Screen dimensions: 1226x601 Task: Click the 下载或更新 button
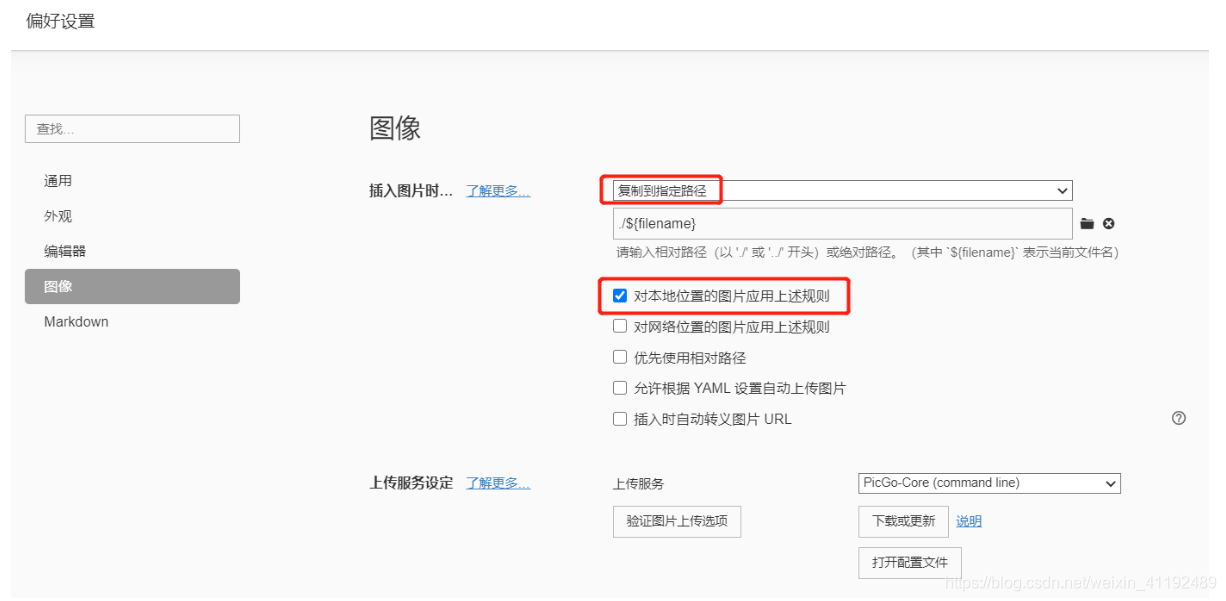pyautogui.click(x=903, y=521)
